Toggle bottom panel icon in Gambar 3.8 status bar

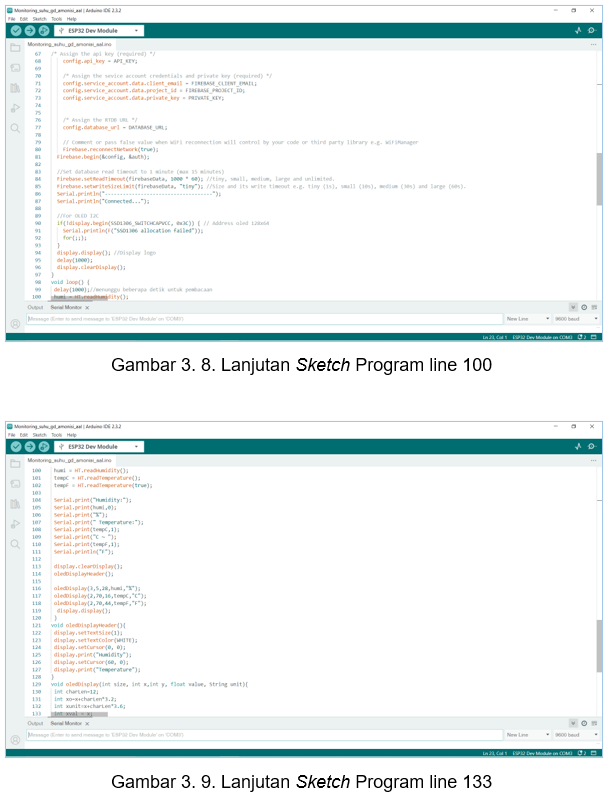pos(593,337)
